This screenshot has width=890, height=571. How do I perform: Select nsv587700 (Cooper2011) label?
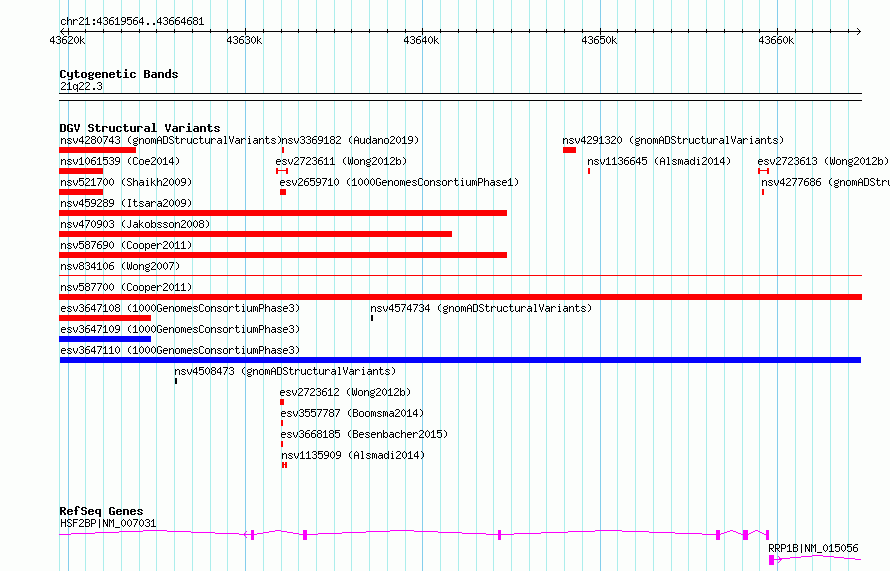126,287
